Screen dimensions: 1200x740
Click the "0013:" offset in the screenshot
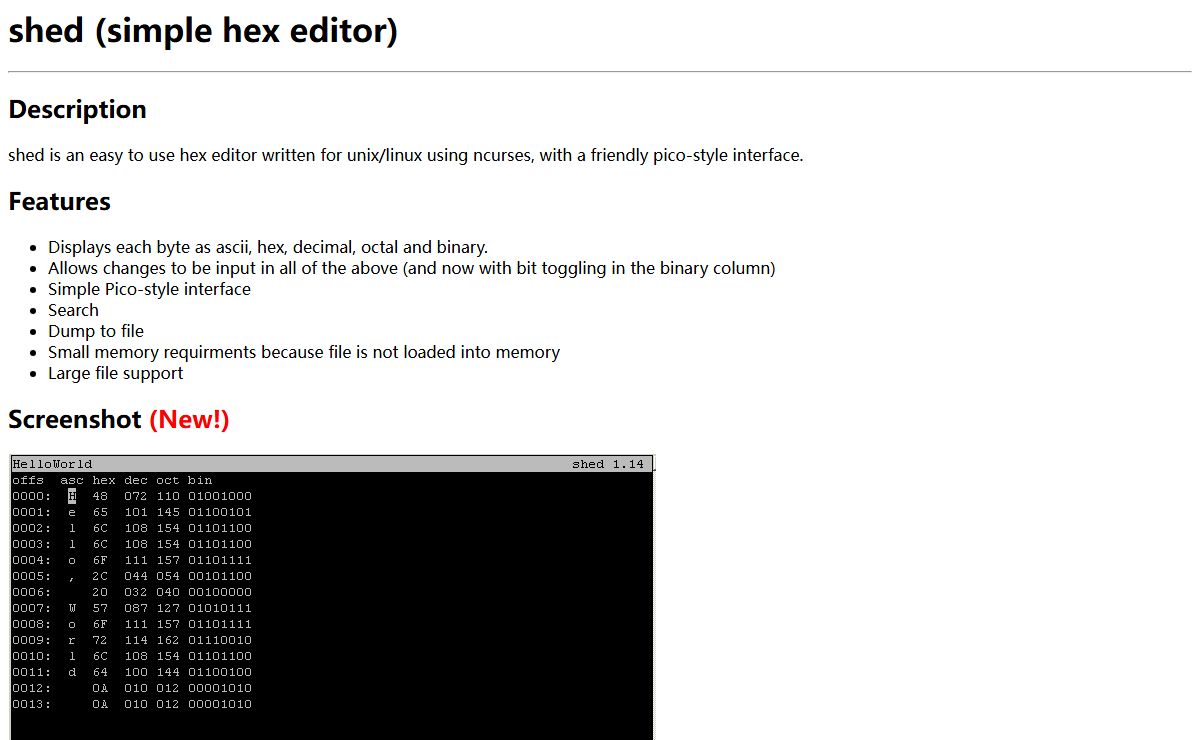click(32, 704)
